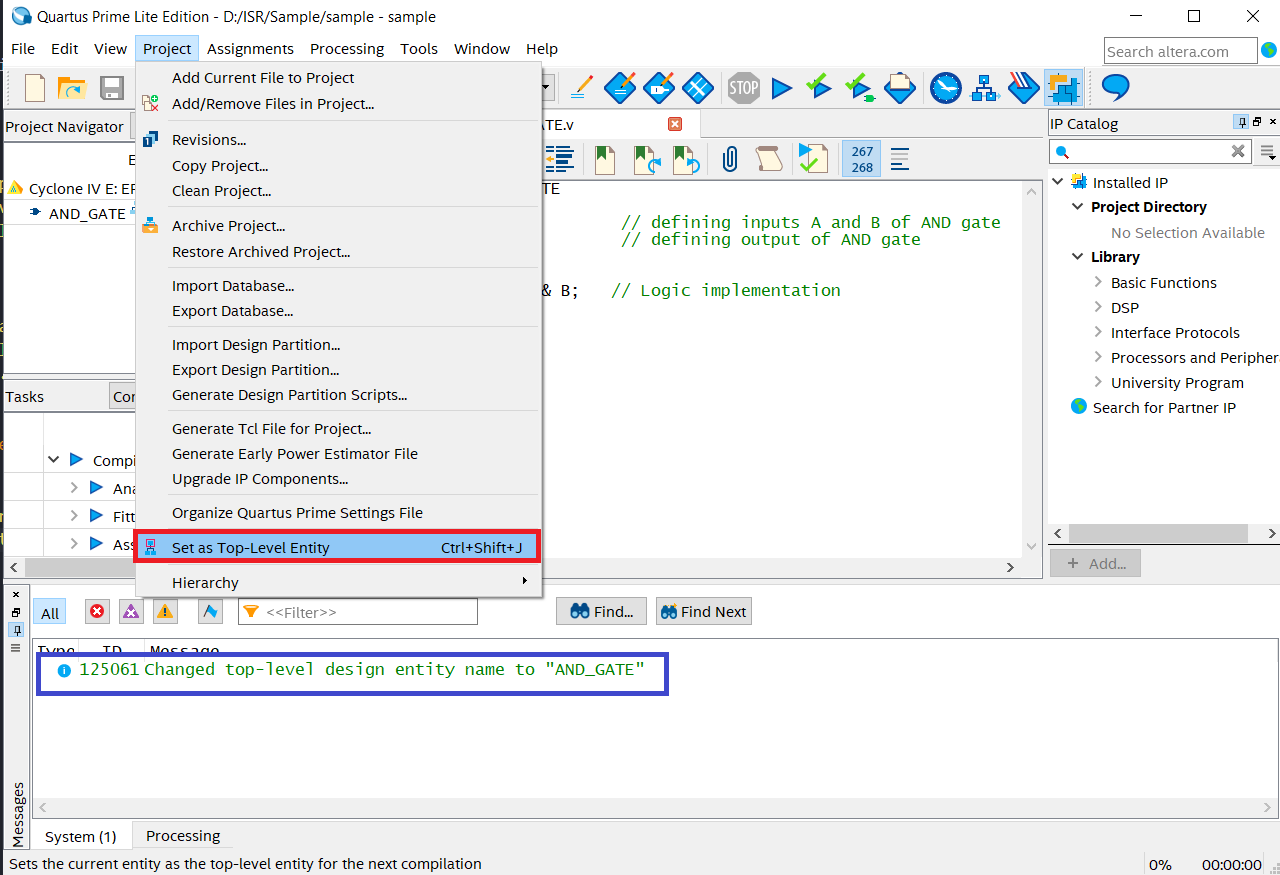Toggle the Messages panel pin button
Viewport: 1280px width, 875px height.
coord(16,630)
